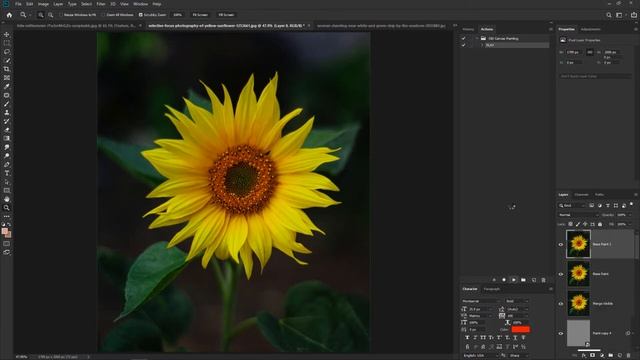
Task: Create a new group in the Layers panel
Action: [x=611, y=356]
